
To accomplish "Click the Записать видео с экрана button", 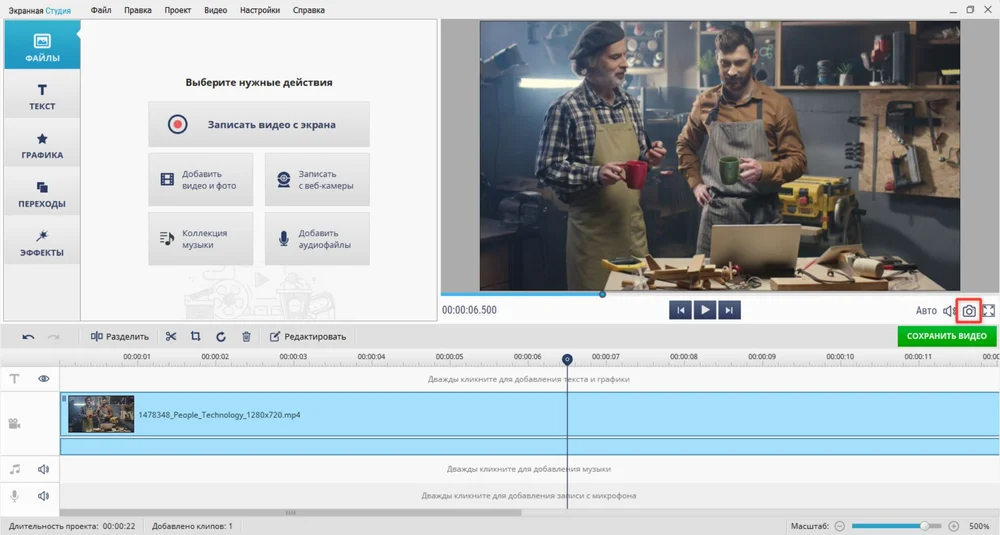I will pos(259,125).
